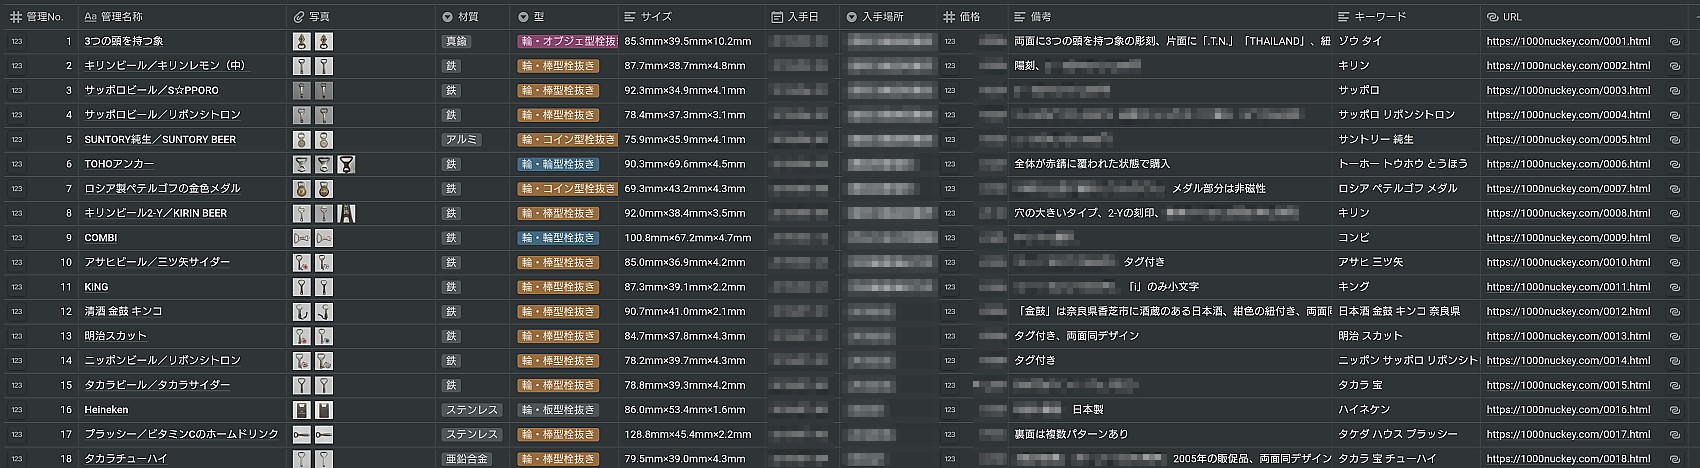Screen dimensions: 1700x468
Task: Click the link icon for the 0012.html URL row
Action: coord(1675,312)
